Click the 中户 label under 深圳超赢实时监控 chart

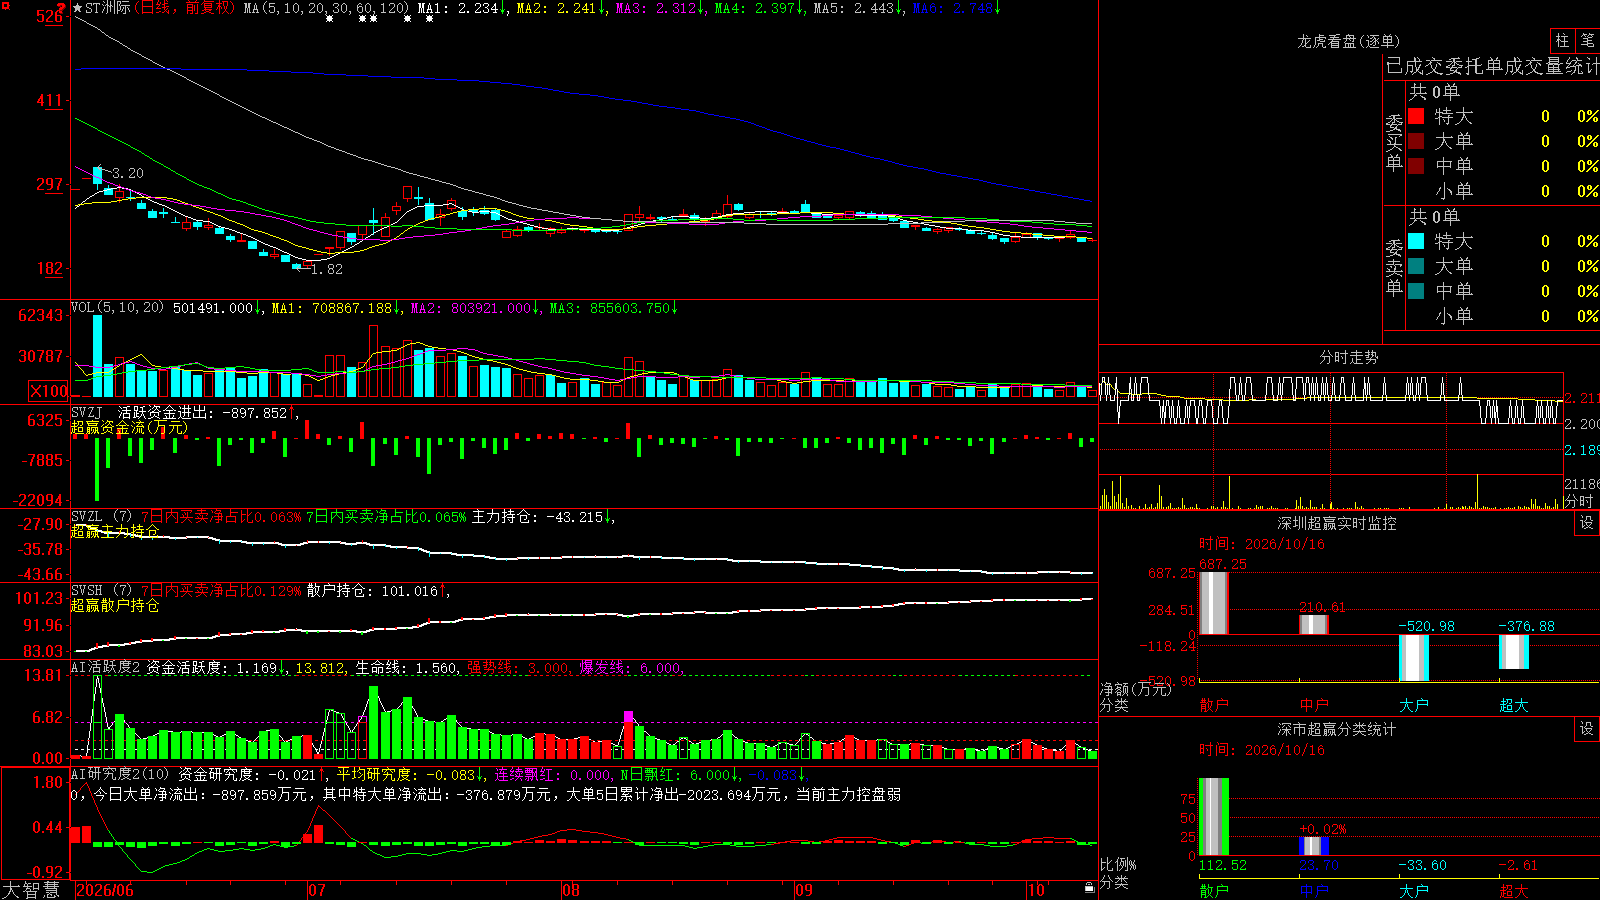[x=1314, y=705]
